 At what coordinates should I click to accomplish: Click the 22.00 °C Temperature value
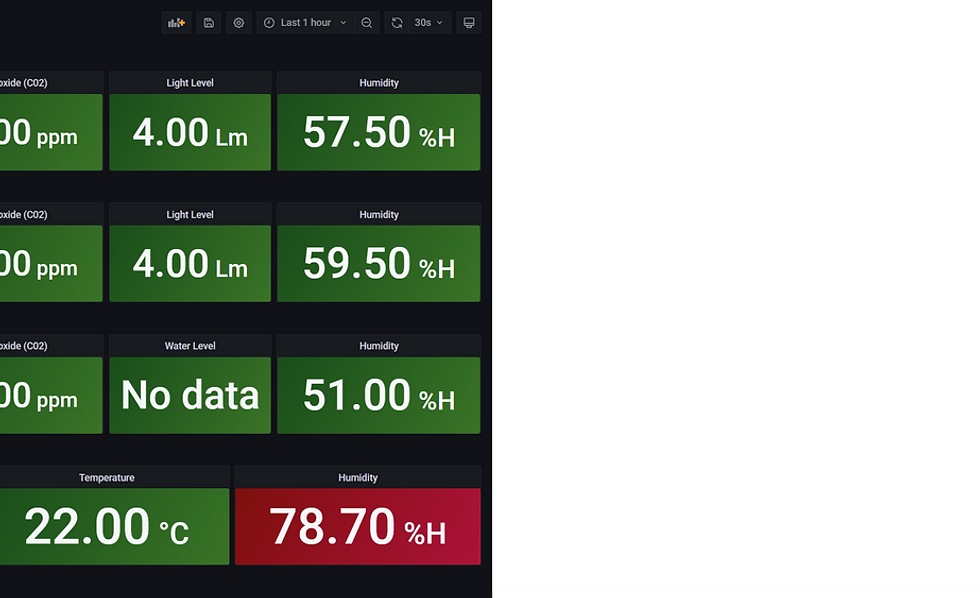point(107,527)
